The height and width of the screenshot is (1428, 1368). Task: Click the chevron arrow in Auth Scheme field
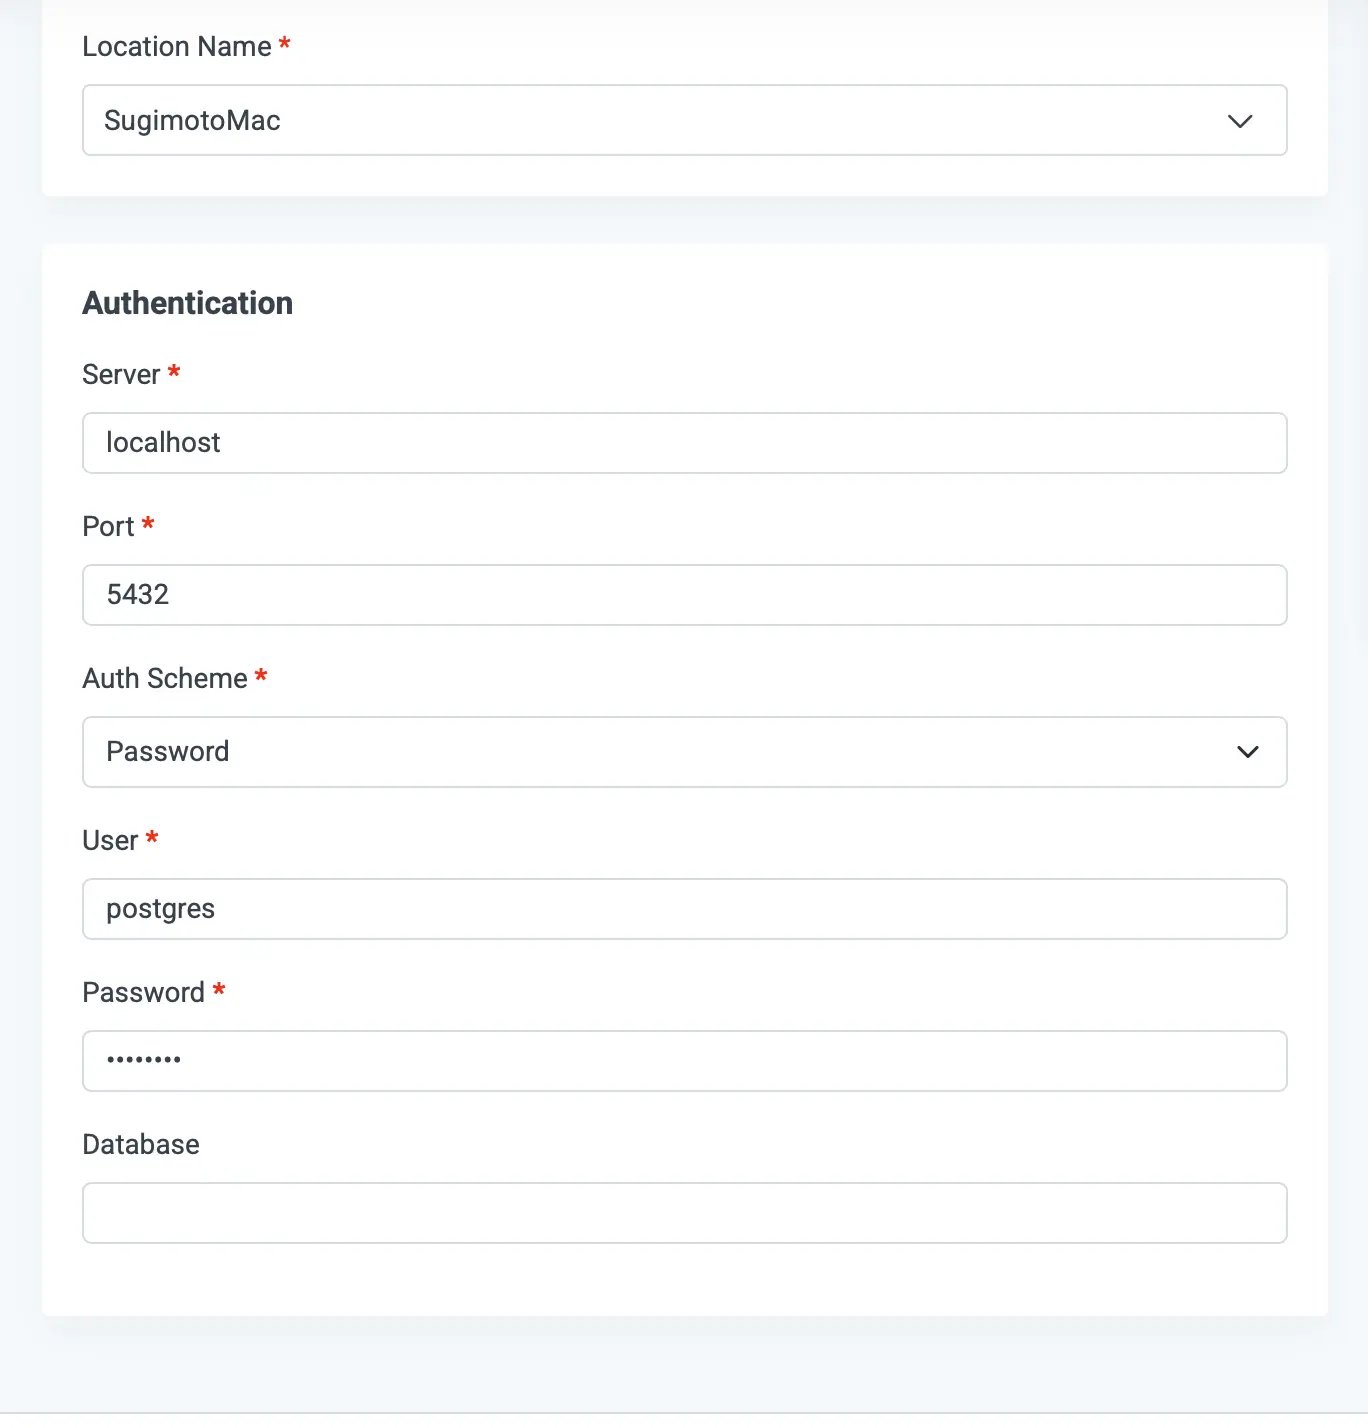coord(1247,752)
